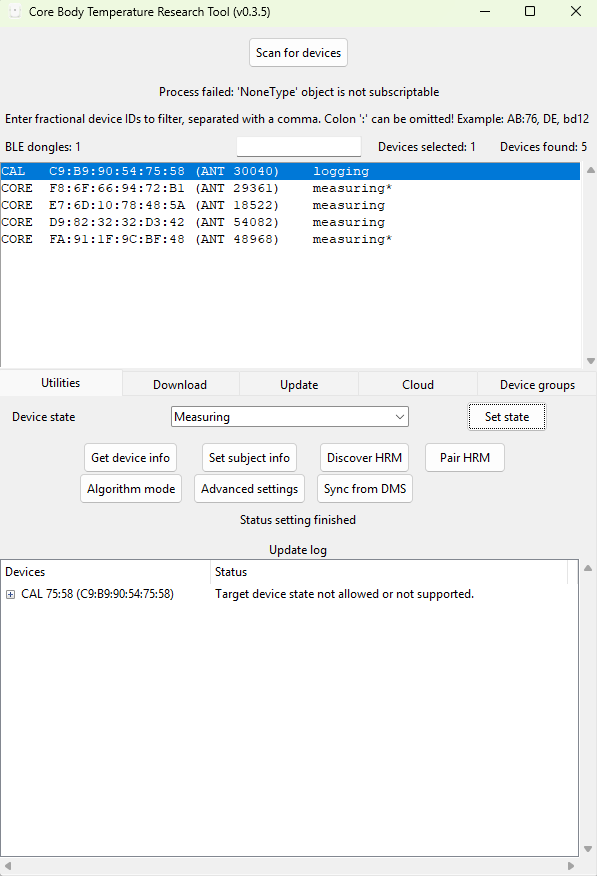
Task: Select CORE device D9:82:32:32:D3:42
Action: coord(290,222)
